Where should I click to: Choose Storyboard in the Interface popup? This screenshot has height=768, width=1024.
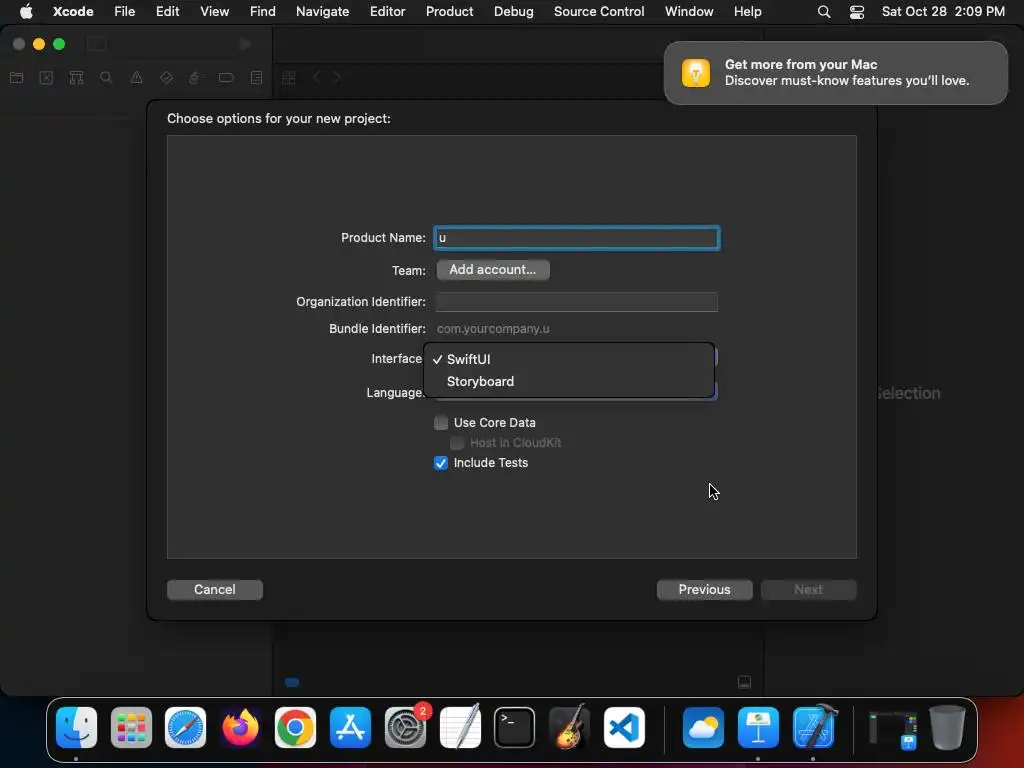(x=569, y=381)
